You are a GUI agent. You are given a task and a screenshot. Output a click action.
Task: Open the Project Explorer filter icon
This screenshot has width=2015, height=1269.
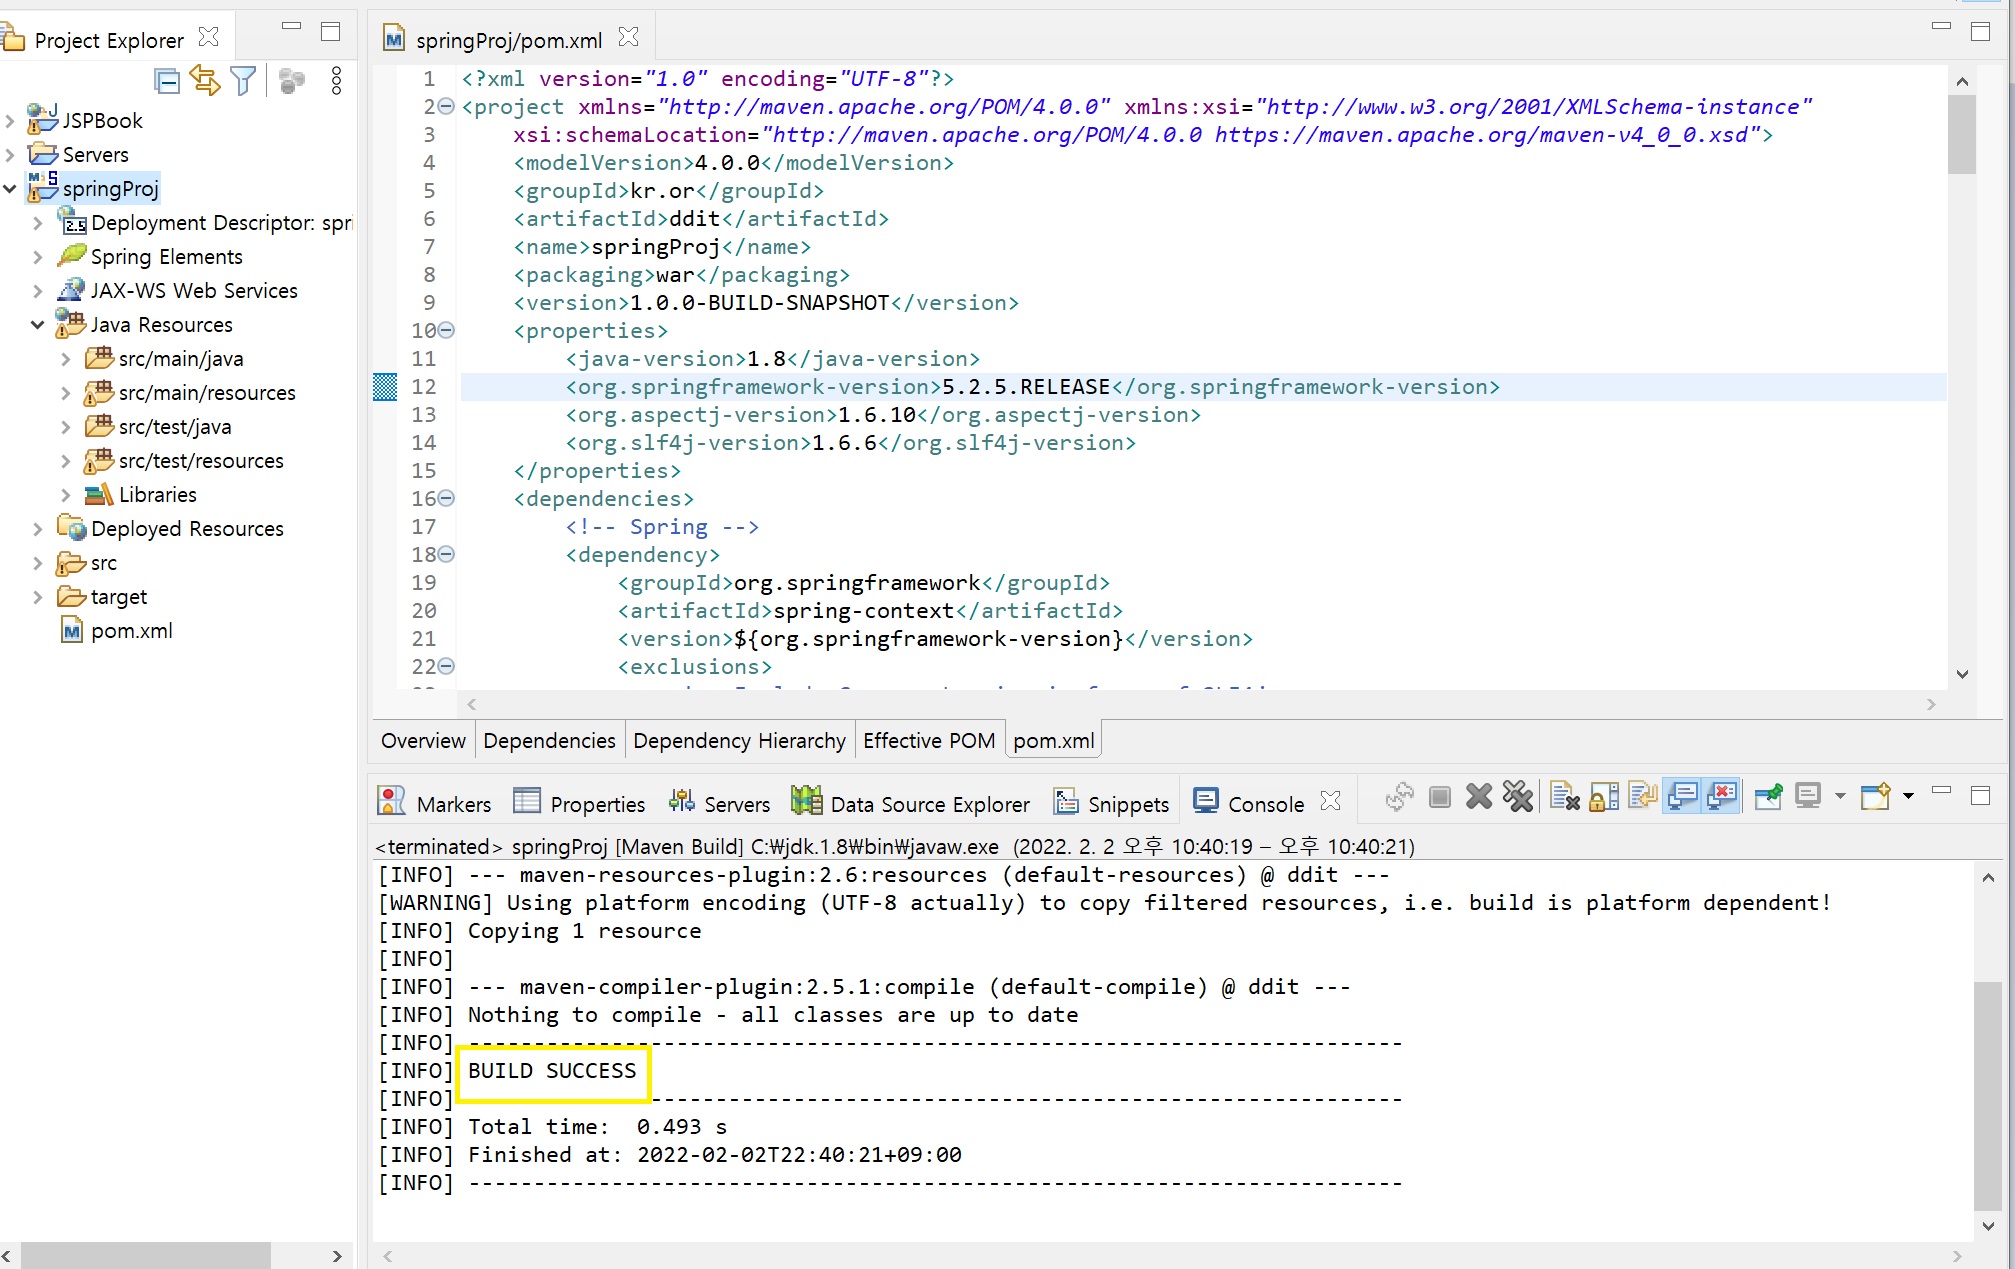[243, 81]
